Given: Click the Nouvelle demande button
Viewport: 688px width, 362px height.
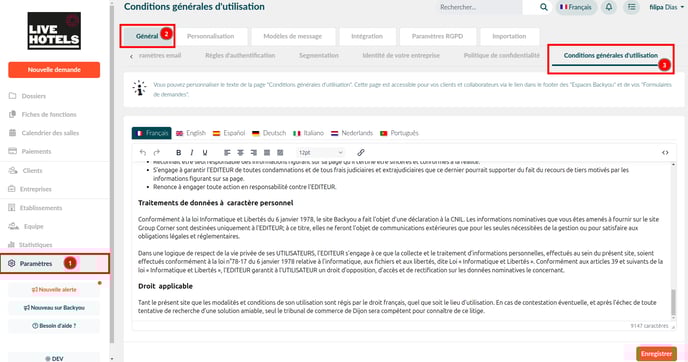Looking at the screenshot, I should click(x=54, y=70).
